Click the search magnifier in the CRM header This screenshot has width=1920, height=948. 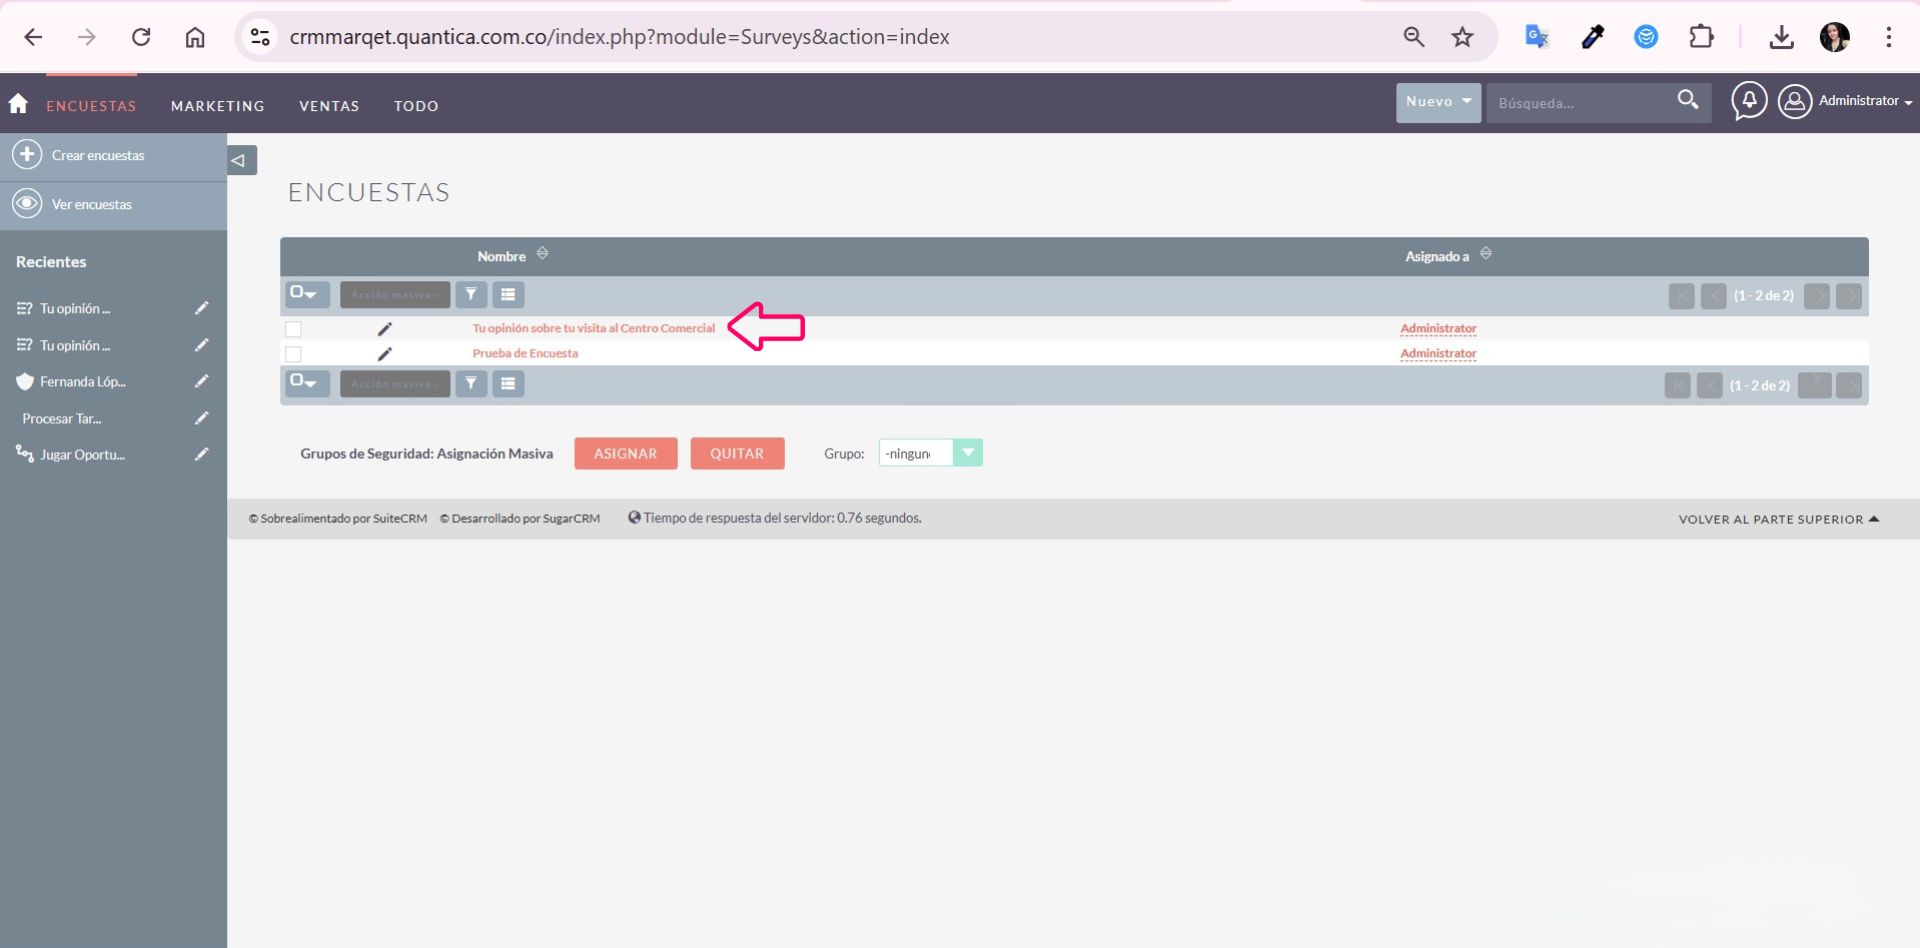[x=1688, y=101]
